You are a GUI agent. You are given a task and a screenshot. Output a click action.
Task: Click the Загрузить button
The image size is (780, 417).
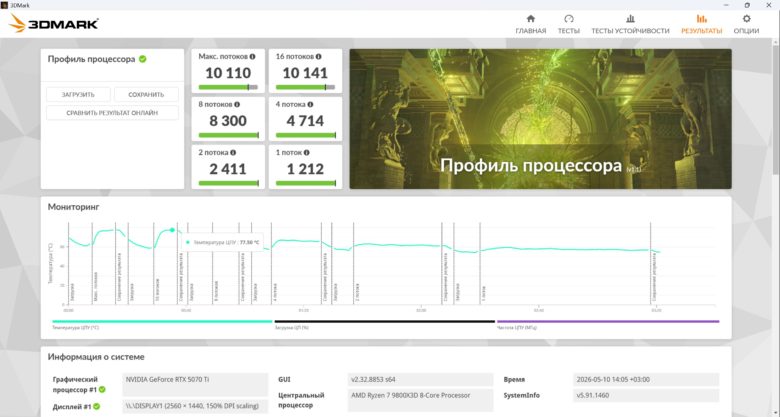point(78,95)
